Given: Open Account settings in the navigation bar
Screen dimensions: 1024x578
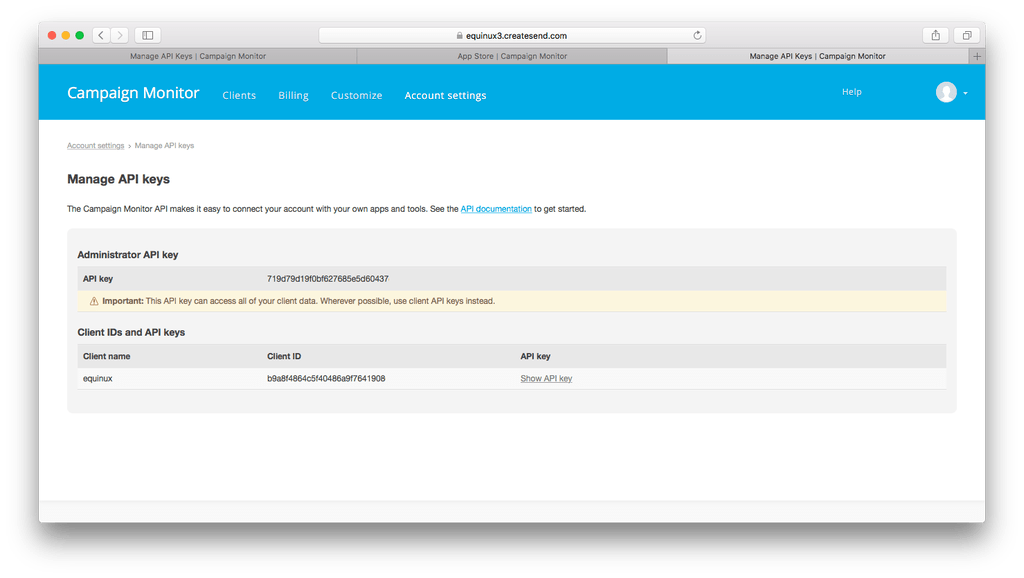Looking at the screenshot, I should 445,95.
